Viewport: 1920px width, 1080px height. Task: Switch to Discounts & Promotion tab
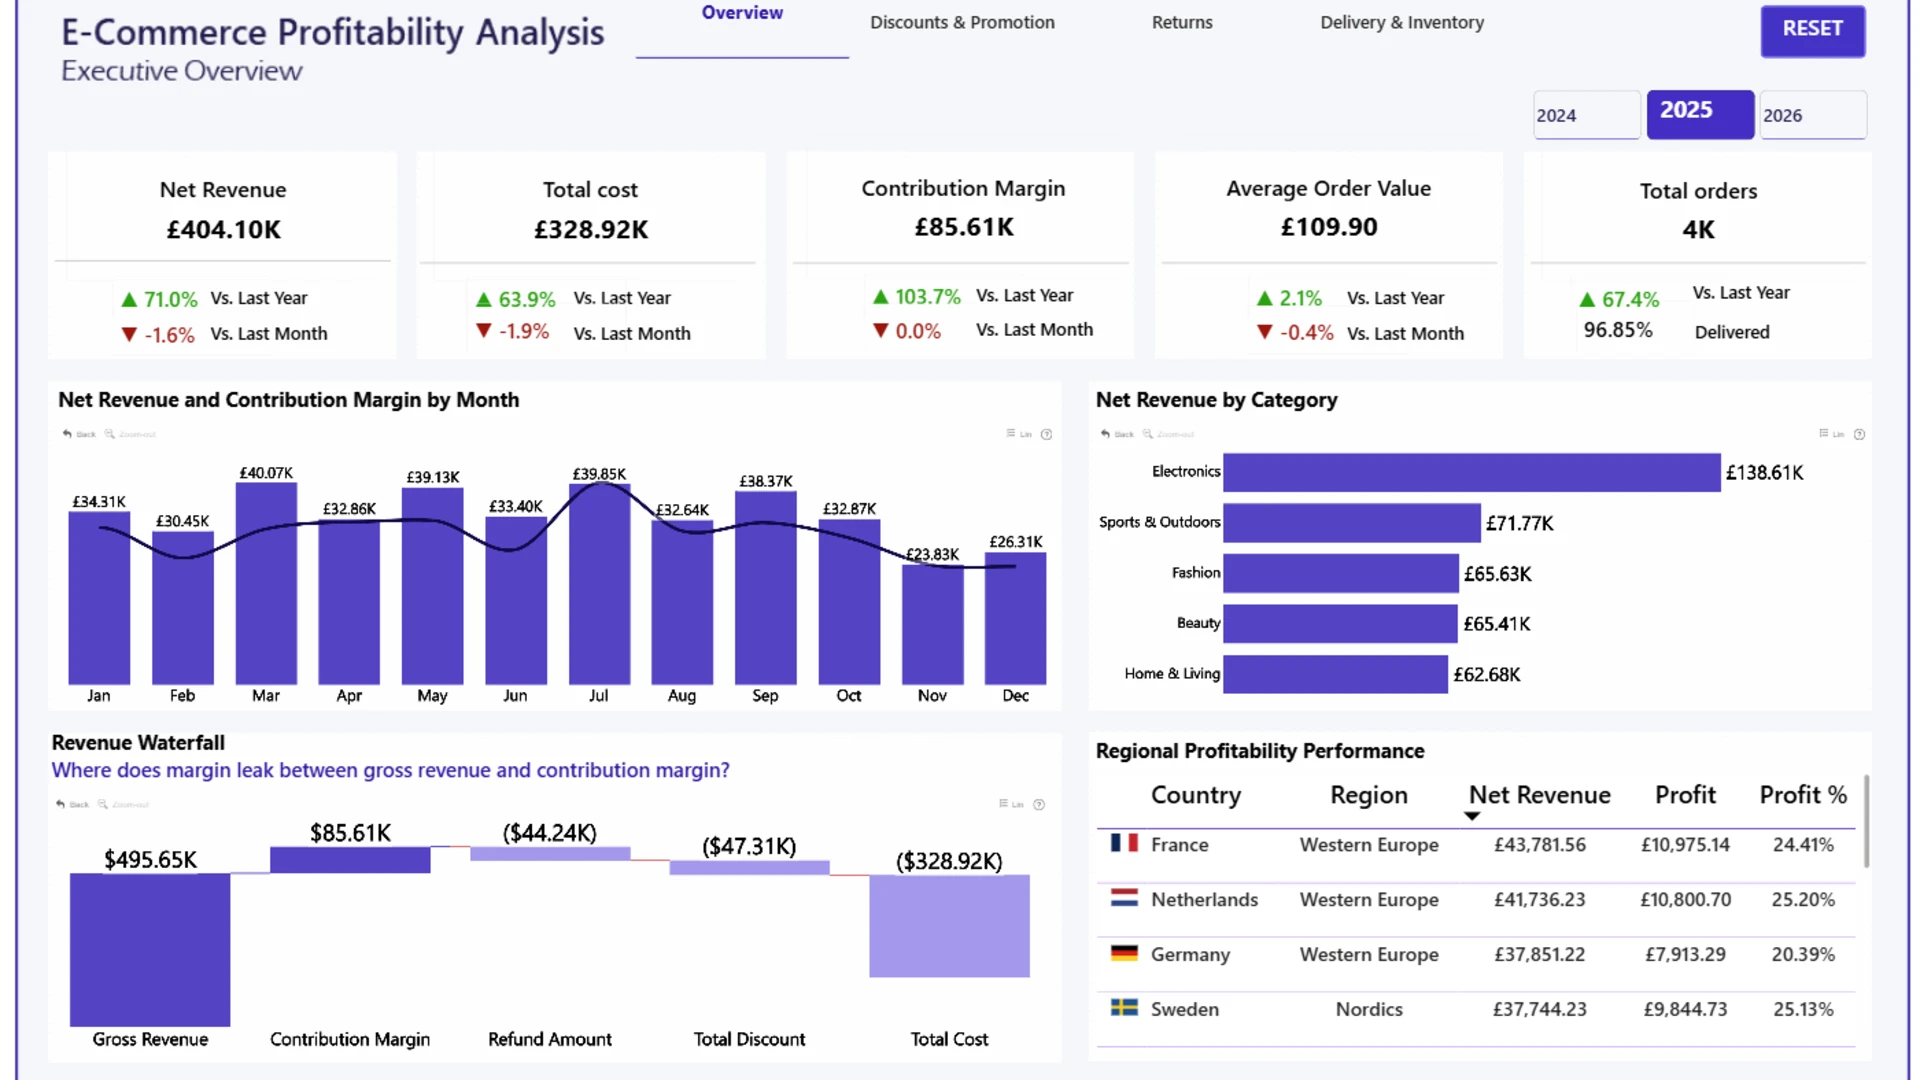(x=962, y=22)
